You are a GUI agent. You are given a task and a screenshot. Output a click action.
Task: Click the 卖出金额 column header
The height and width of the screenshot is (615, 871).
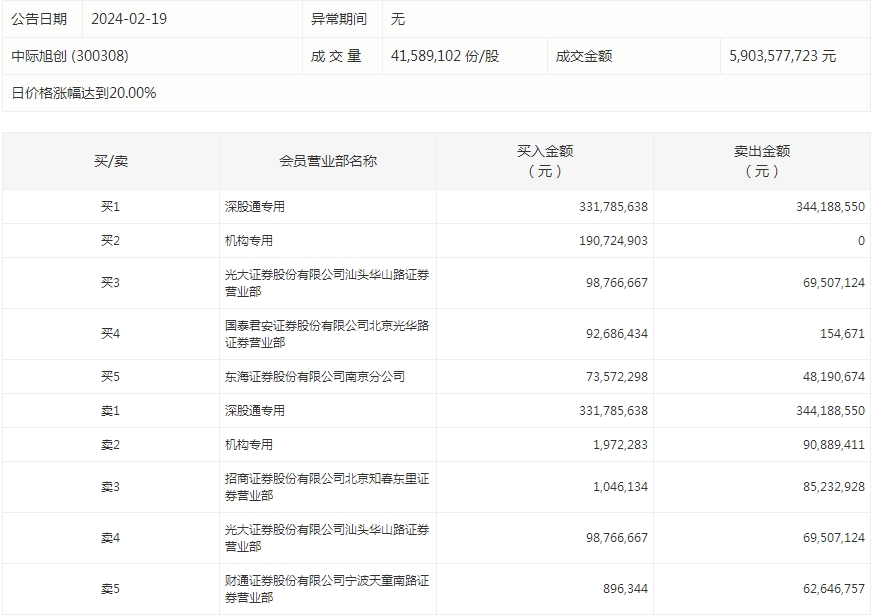click(762, 161)
